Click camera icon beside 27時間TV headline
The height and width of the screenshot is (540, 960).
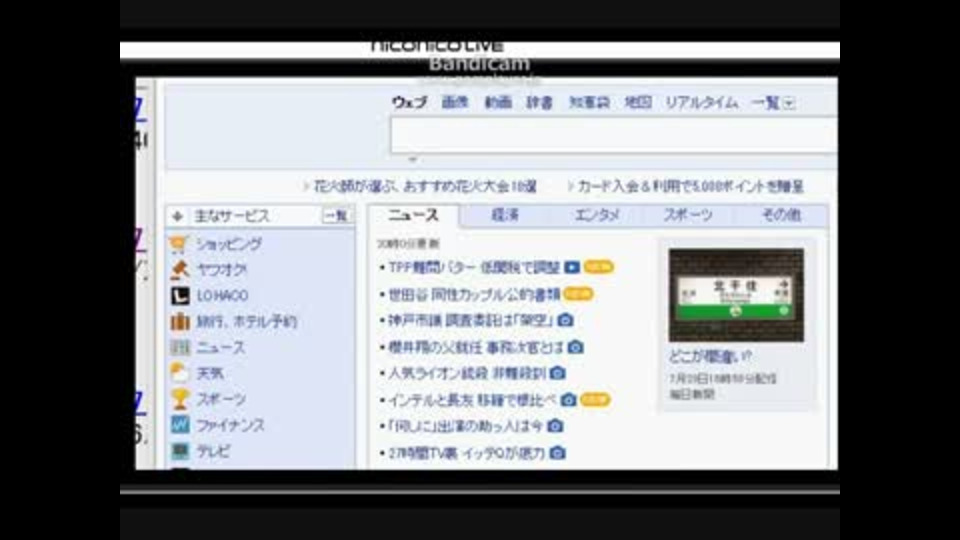(x=558, y=453)
